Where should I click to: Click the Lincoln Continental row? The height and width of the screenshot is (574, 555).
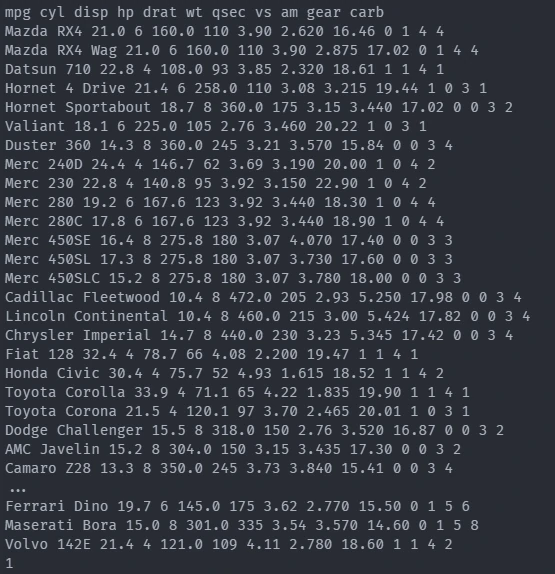[x=268, y=317]
